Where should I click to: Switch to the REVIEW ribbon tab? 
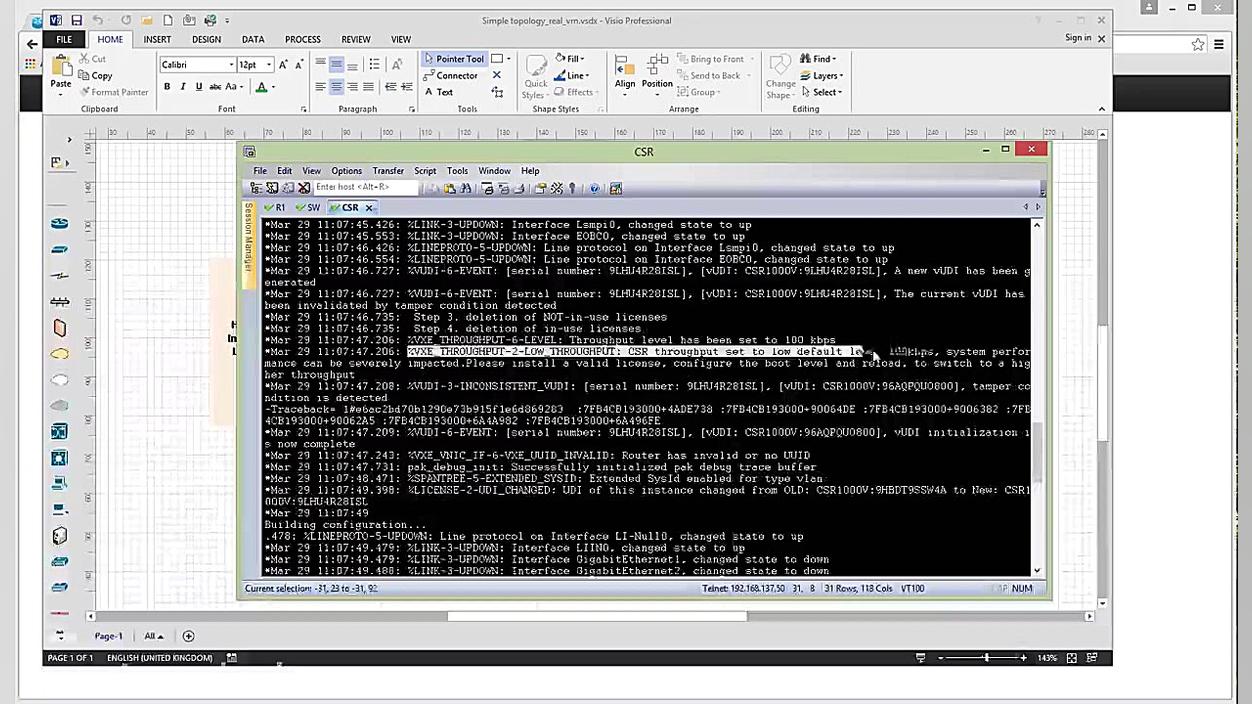[356, 39]
